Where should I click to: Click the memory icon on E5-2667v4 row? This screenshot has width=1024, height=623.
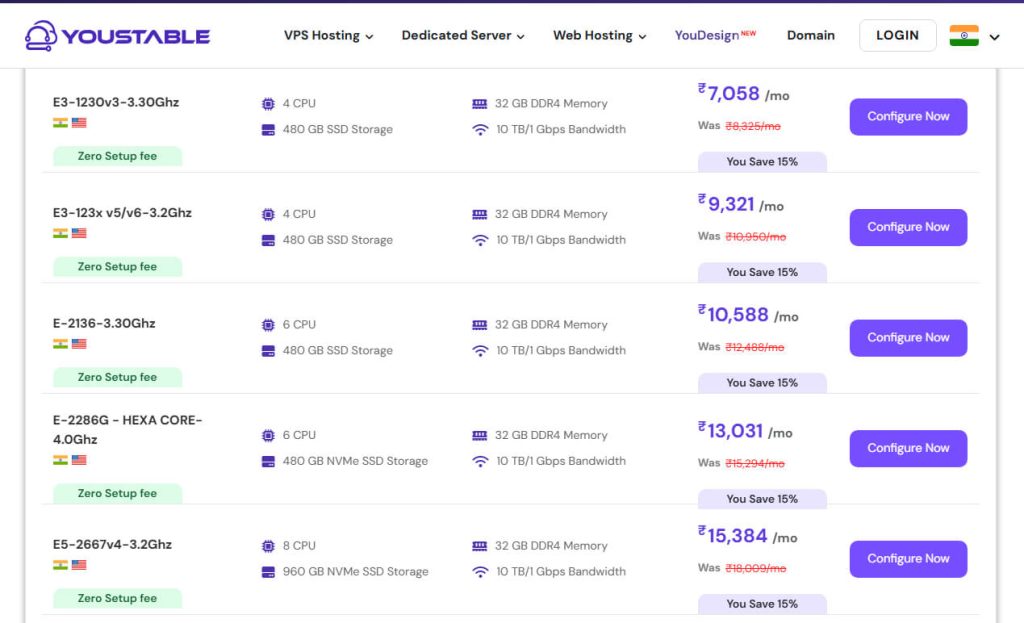click(480, 545)
